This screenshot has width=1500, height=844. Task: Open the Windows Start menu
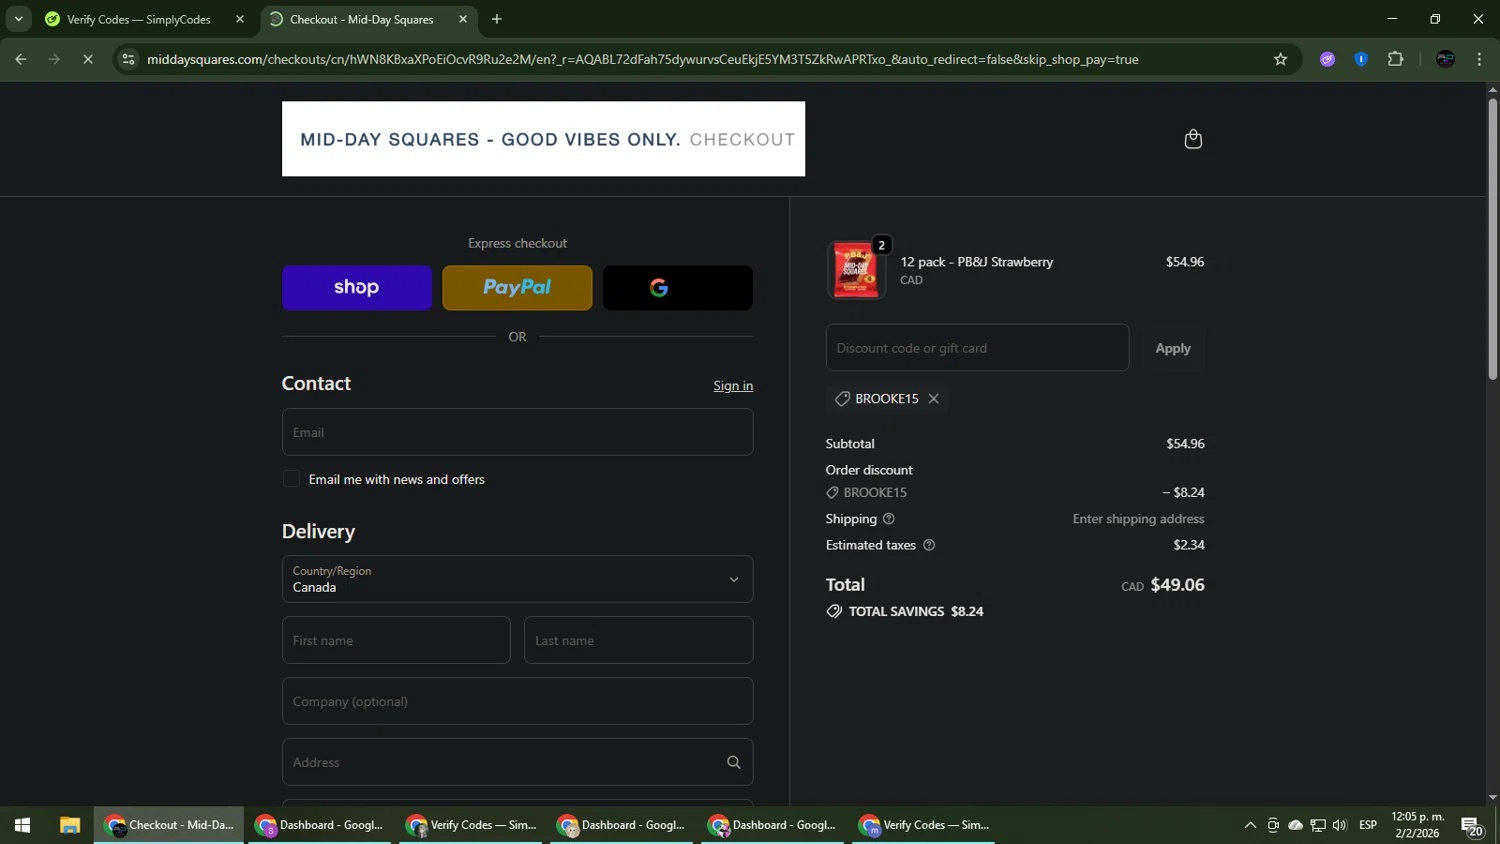[x=22, y=825]
